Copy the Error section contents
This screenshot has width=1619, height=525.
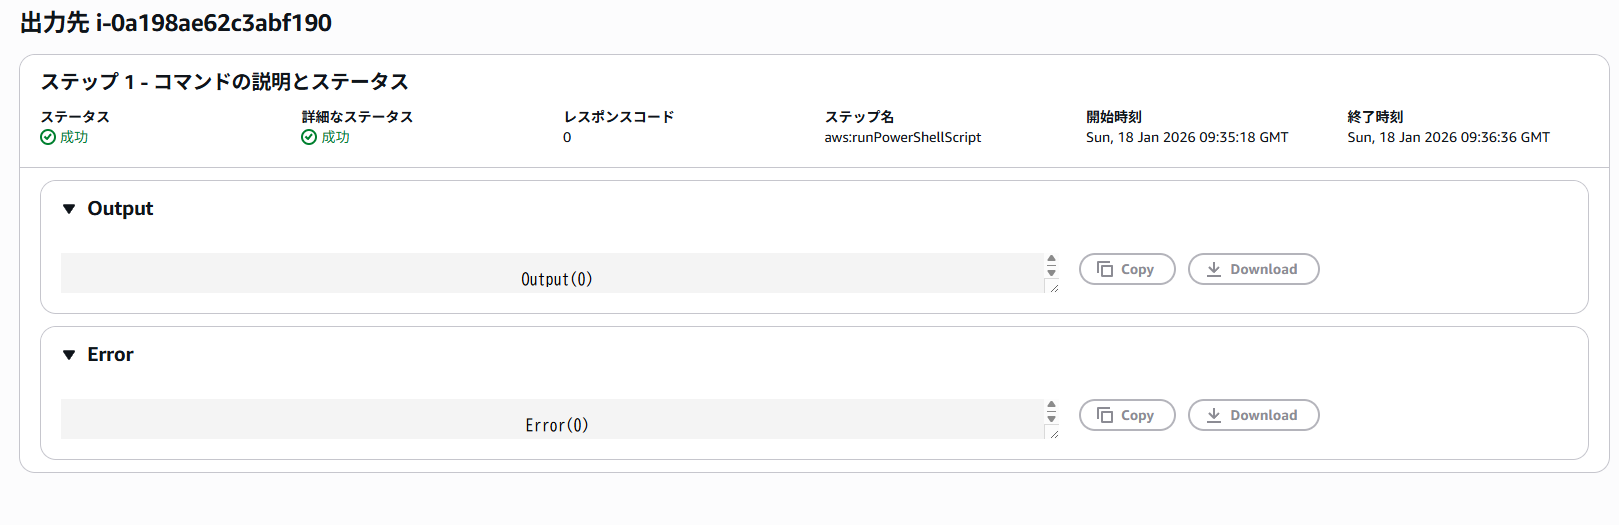(1126, 415)
